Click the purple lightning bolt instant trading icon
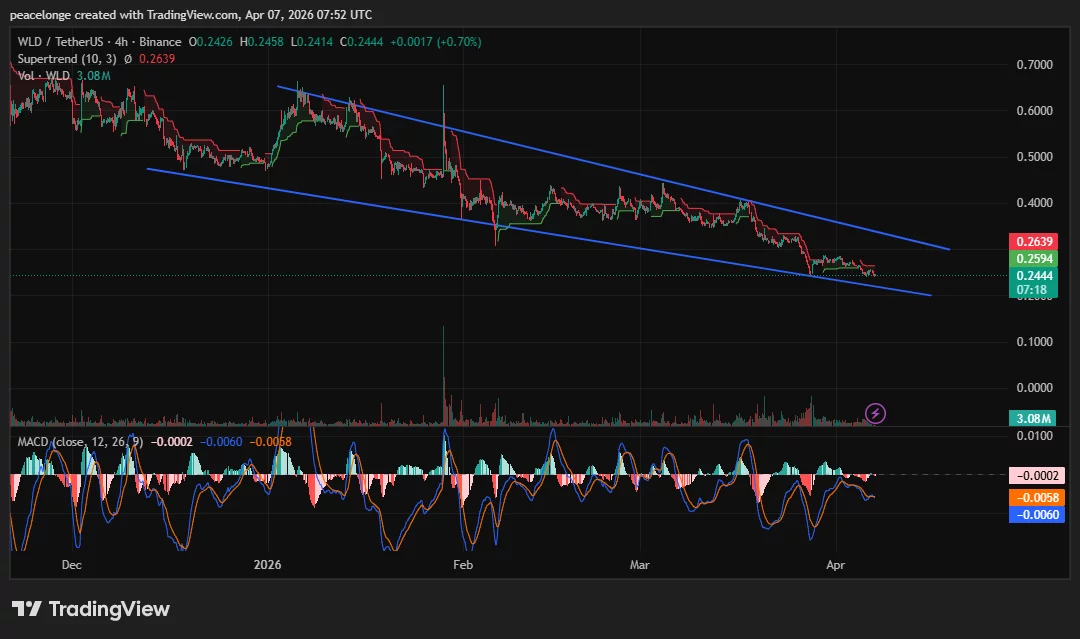The height and width of the screenshot is (639, 1080). click(875, 413)
